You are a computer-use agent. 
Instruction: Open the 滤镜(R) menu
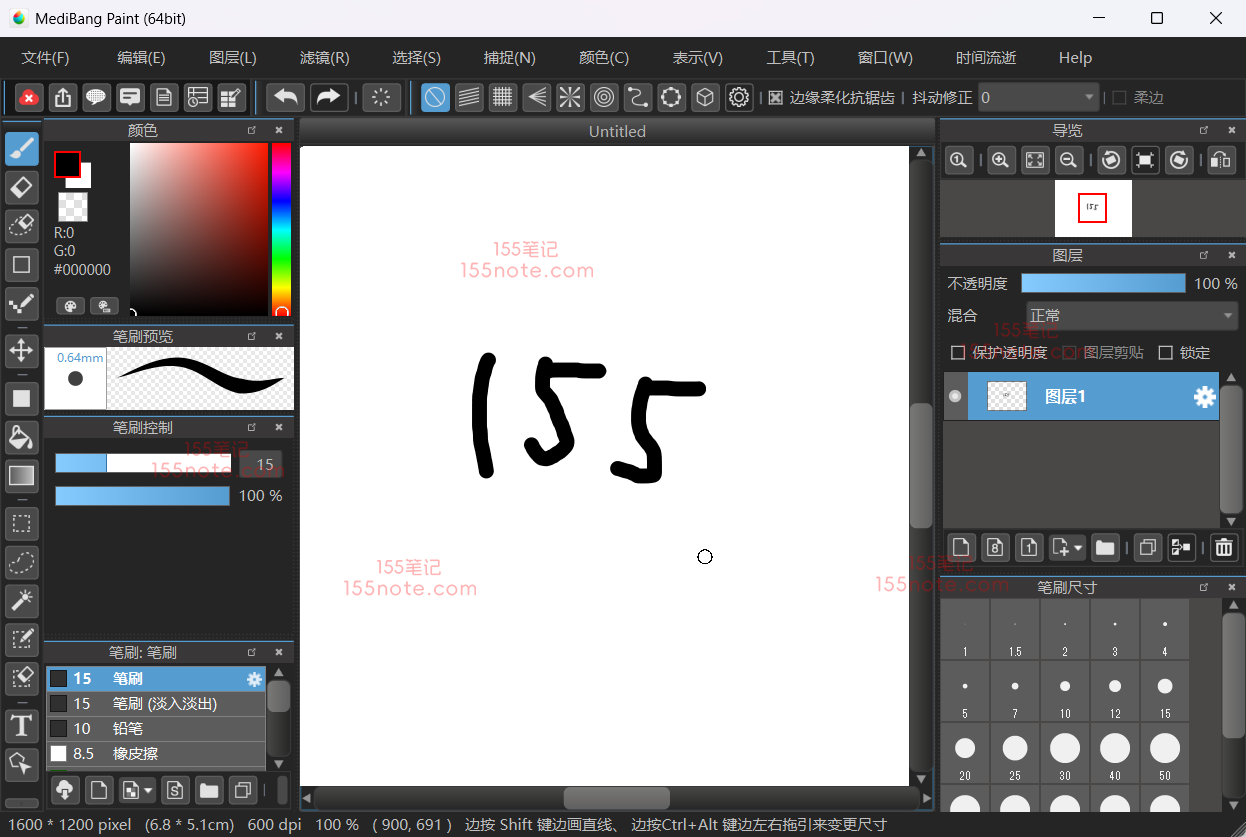click(324, 58)
